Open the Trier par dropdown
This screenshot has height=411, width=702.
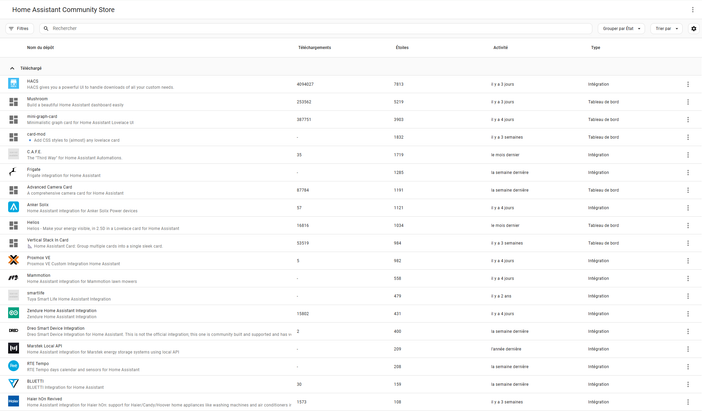coord(666,28)
